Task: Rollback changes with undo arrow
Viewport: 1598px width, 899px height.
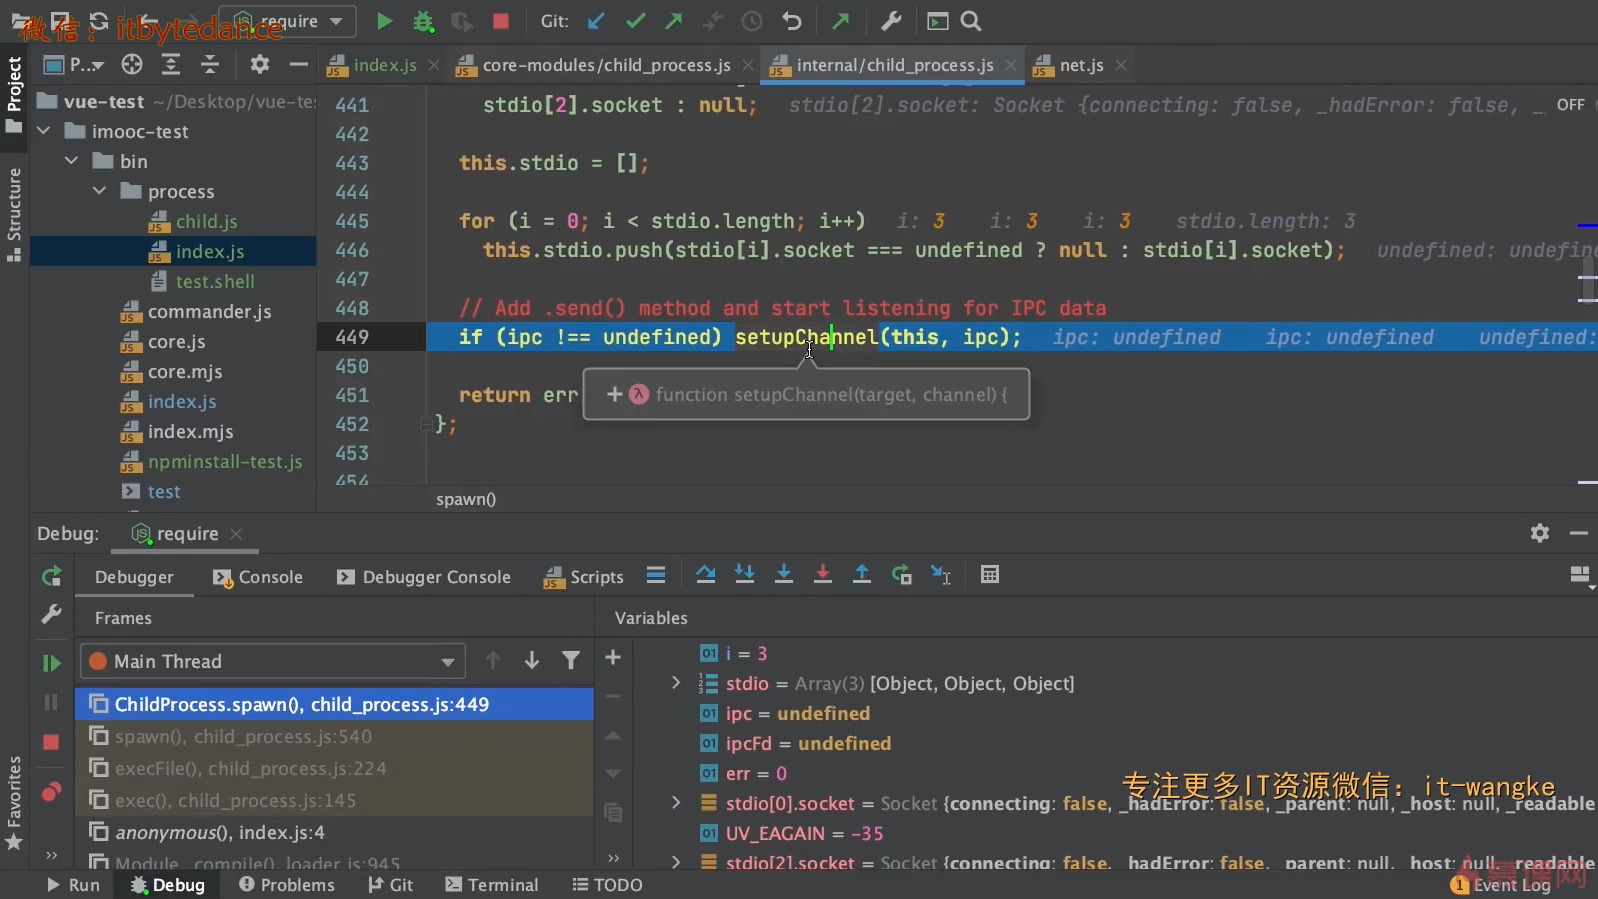Action: (792, 21)
